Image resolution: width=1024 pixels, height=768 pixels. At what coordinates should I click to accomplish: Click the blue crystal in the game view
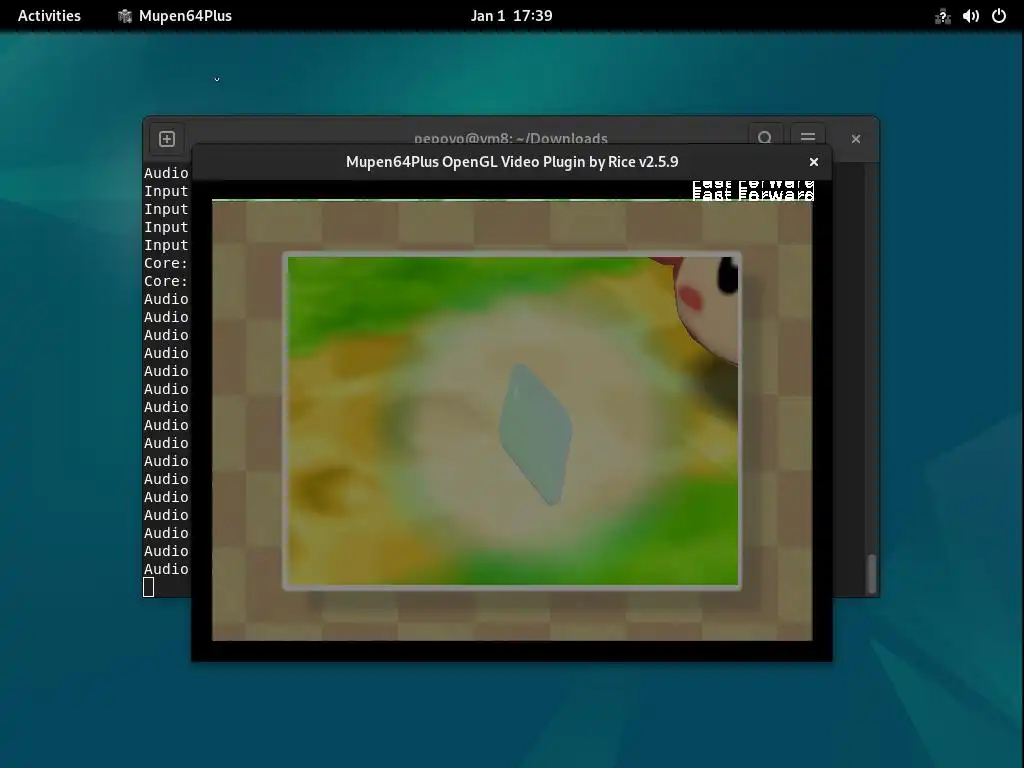point(536,434)
